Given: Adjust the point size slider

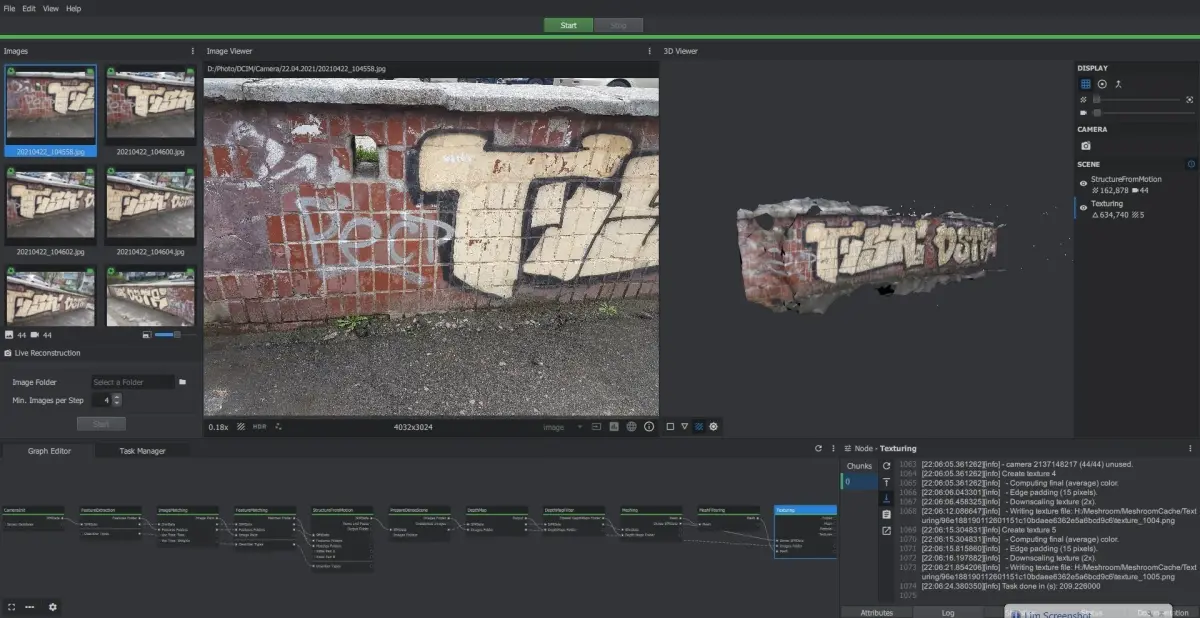Looking at the screenshot, I should (x=1138, y=100).
